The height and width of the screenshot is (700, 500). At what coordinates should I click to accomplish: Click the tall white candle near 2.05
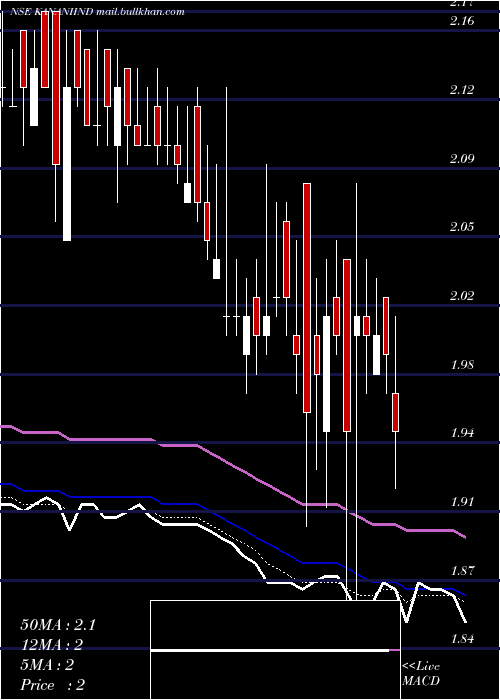67,164
